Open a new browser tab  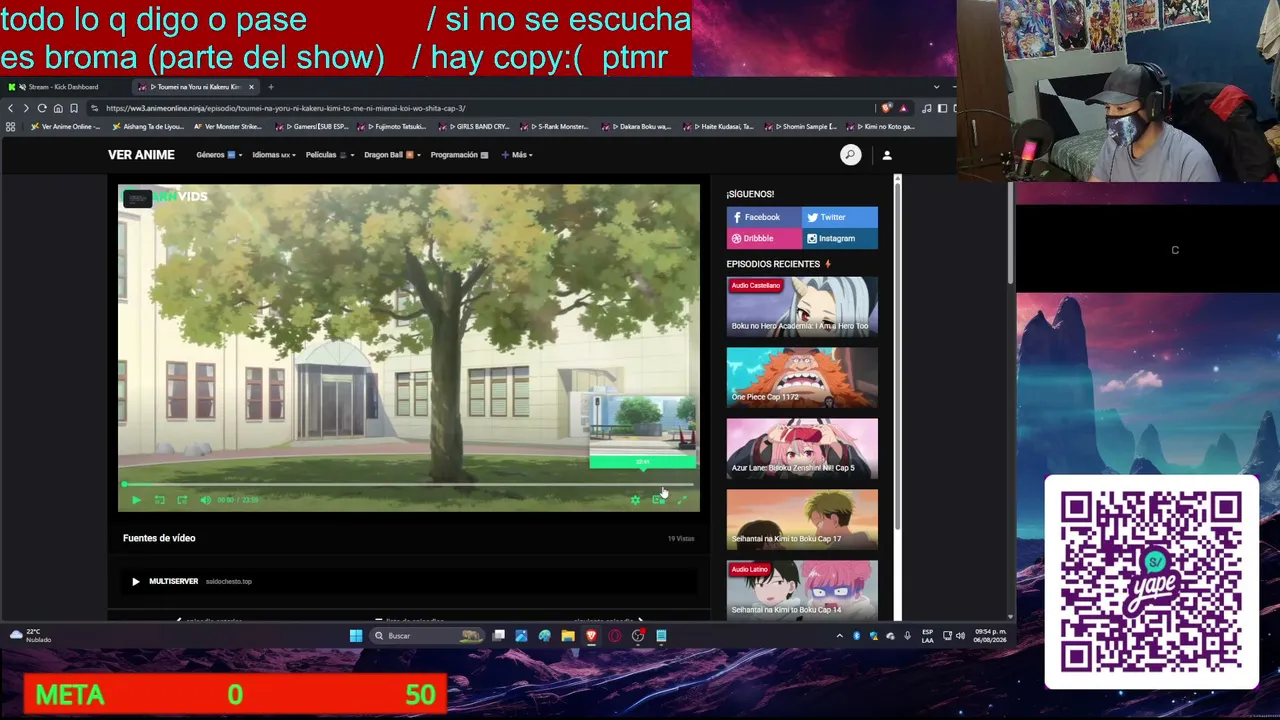(270, 87)
